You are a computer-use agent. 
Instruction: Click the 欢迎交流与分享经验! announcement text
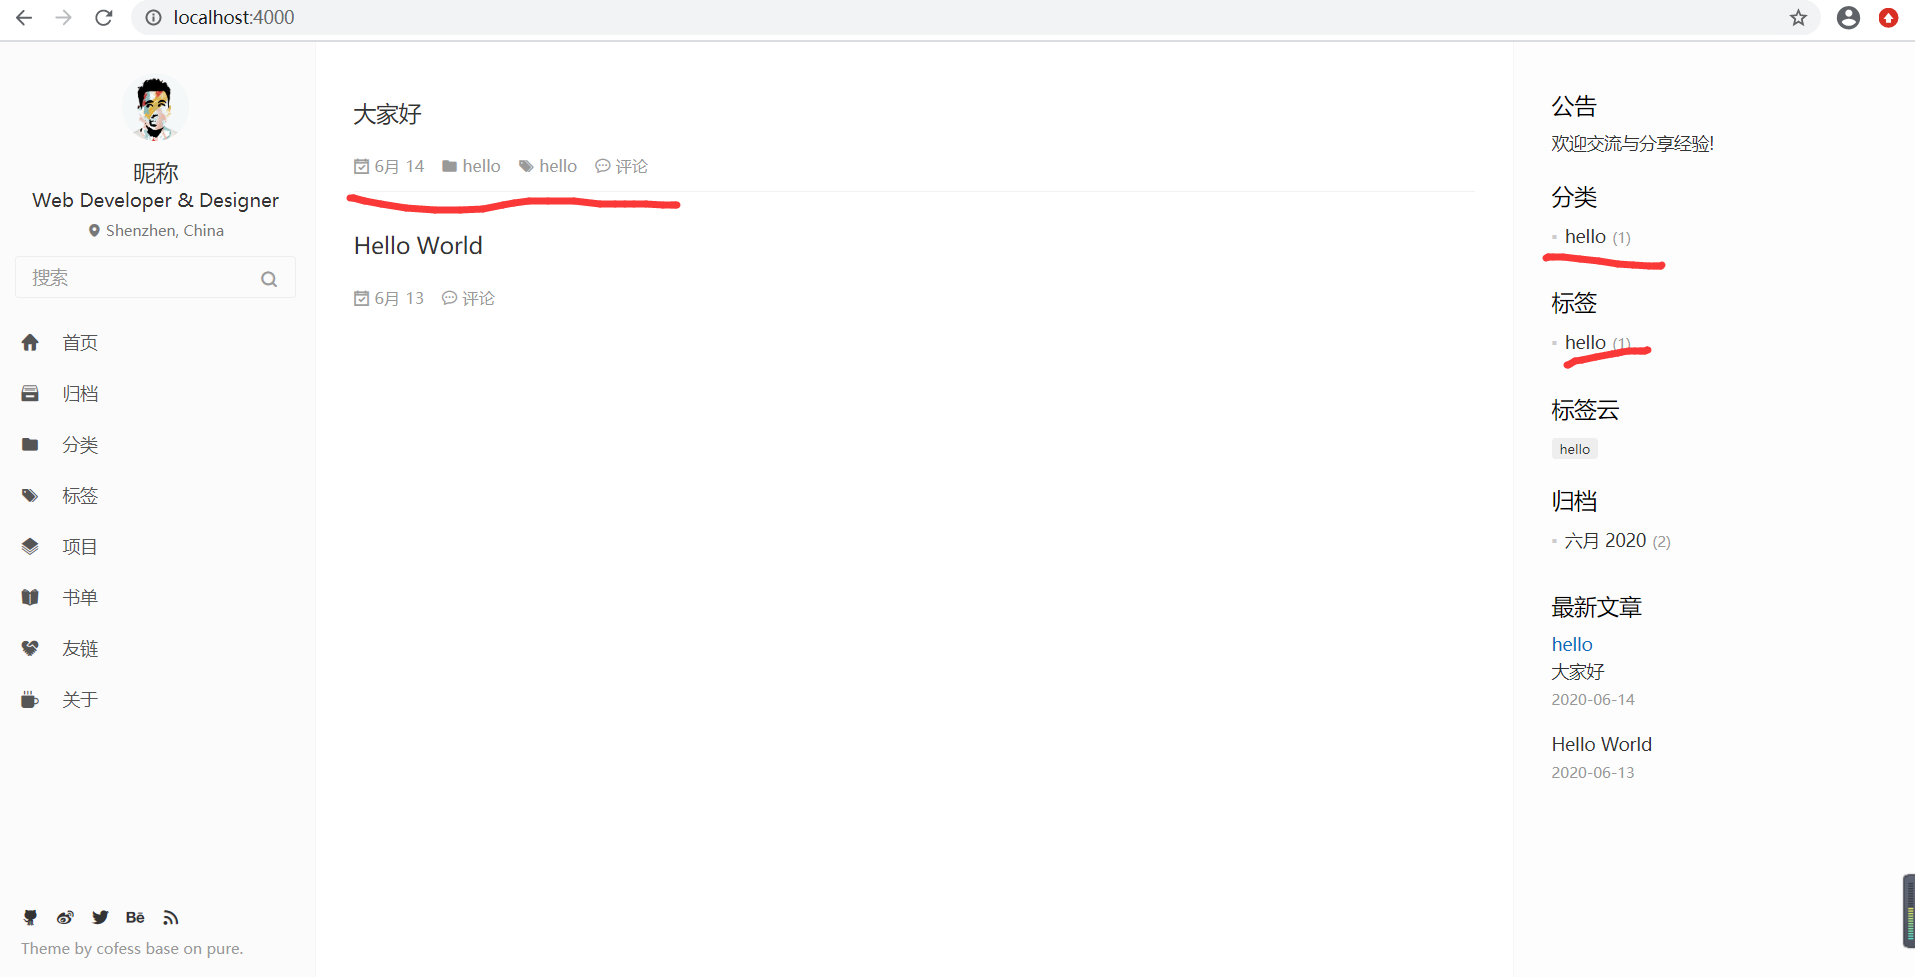click(1633, 144)
